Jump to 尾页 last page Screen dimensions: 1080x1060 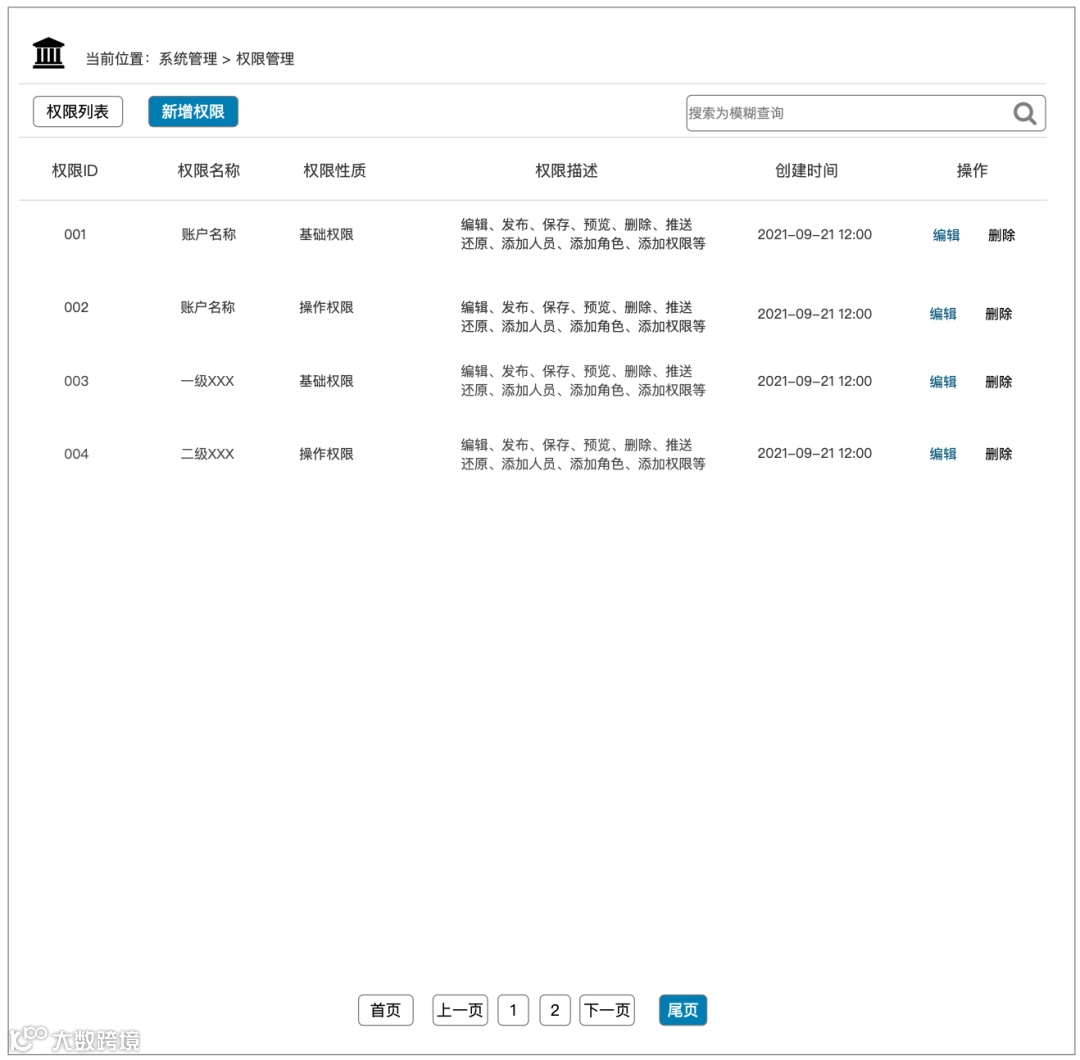pos(683,1010)
